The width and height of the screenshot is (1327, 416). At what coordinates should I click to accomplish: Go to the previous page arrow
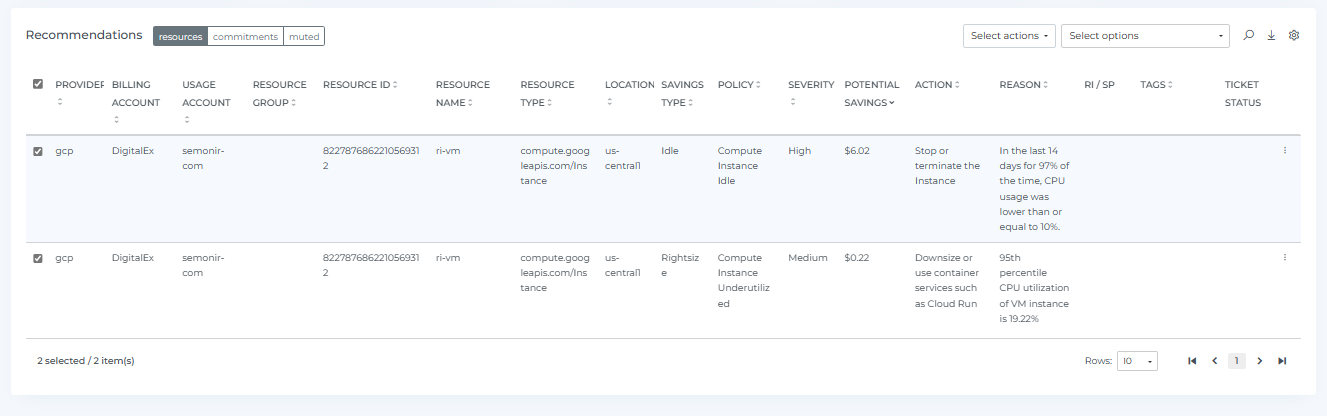(x=1214, y=361)
